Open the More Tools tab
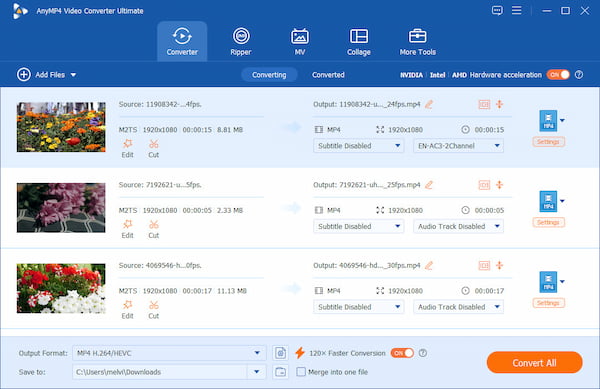The image size is (600, 389). point(417,41)
